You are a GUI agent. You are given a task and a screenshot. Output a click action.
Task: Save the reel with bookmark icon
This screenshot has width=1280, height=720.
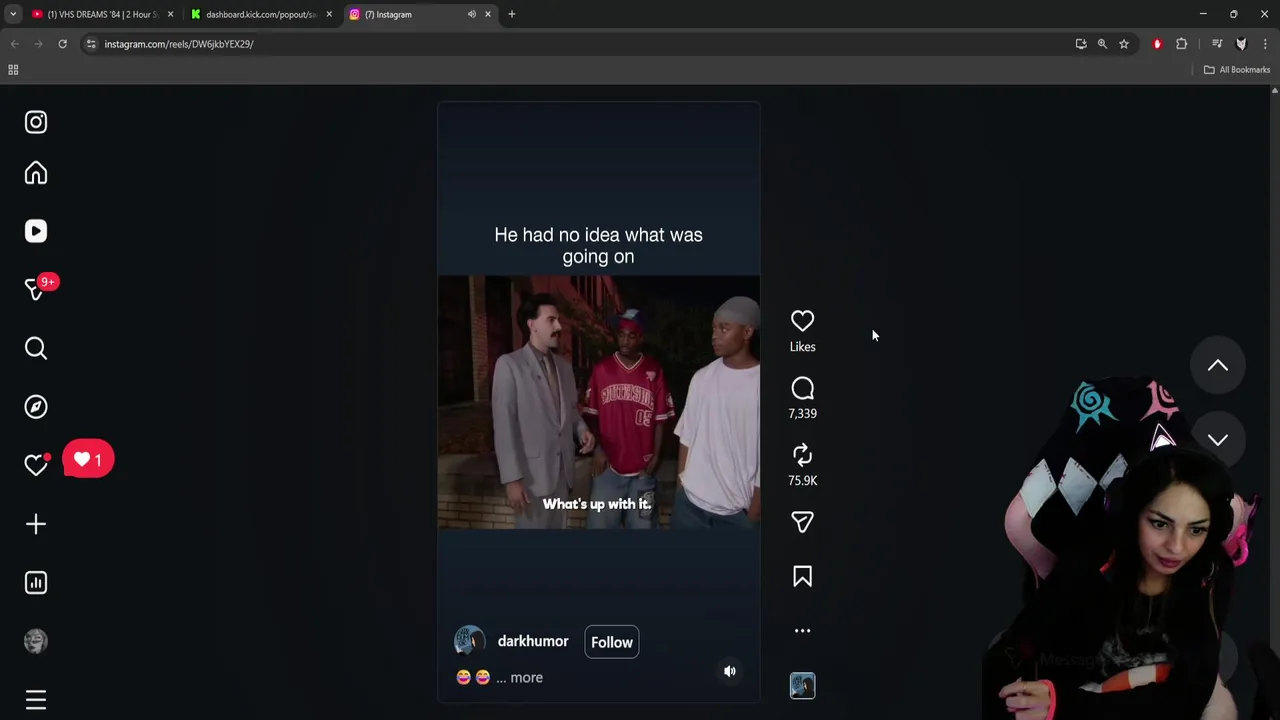tap(802, 577)
